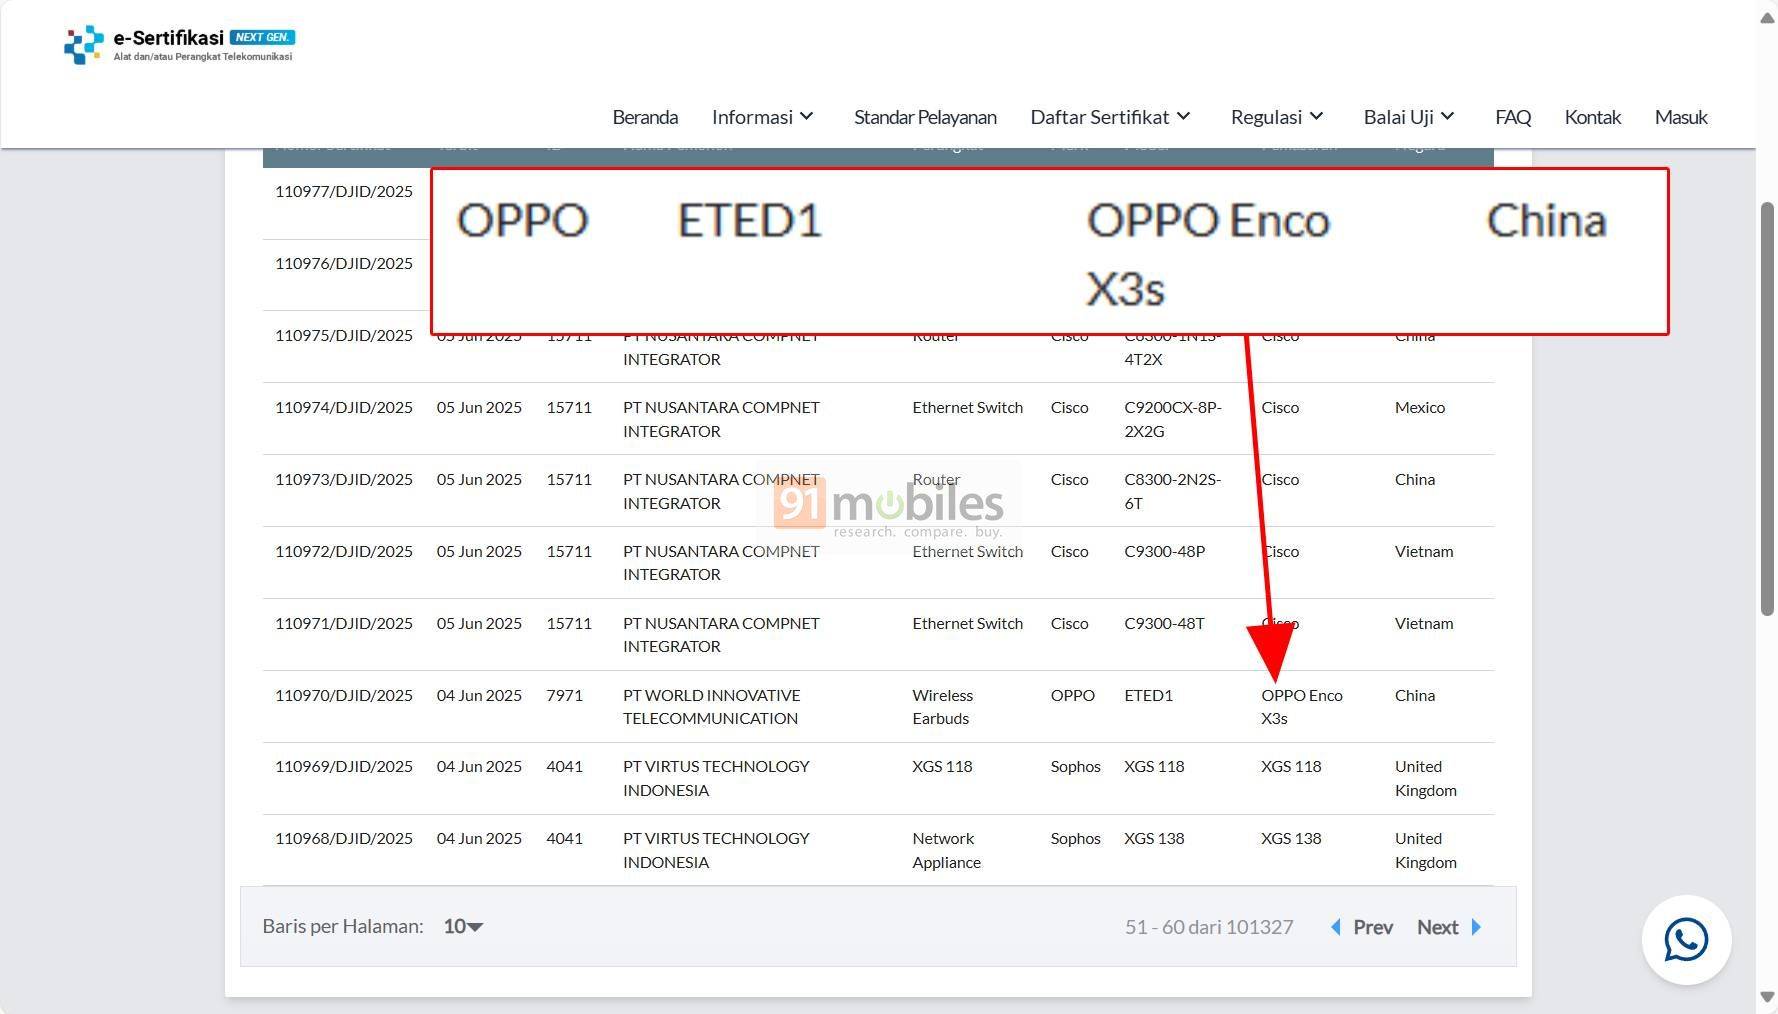Open the FAQ menu item
1778x1014 pixels.
coord(1512,117)
